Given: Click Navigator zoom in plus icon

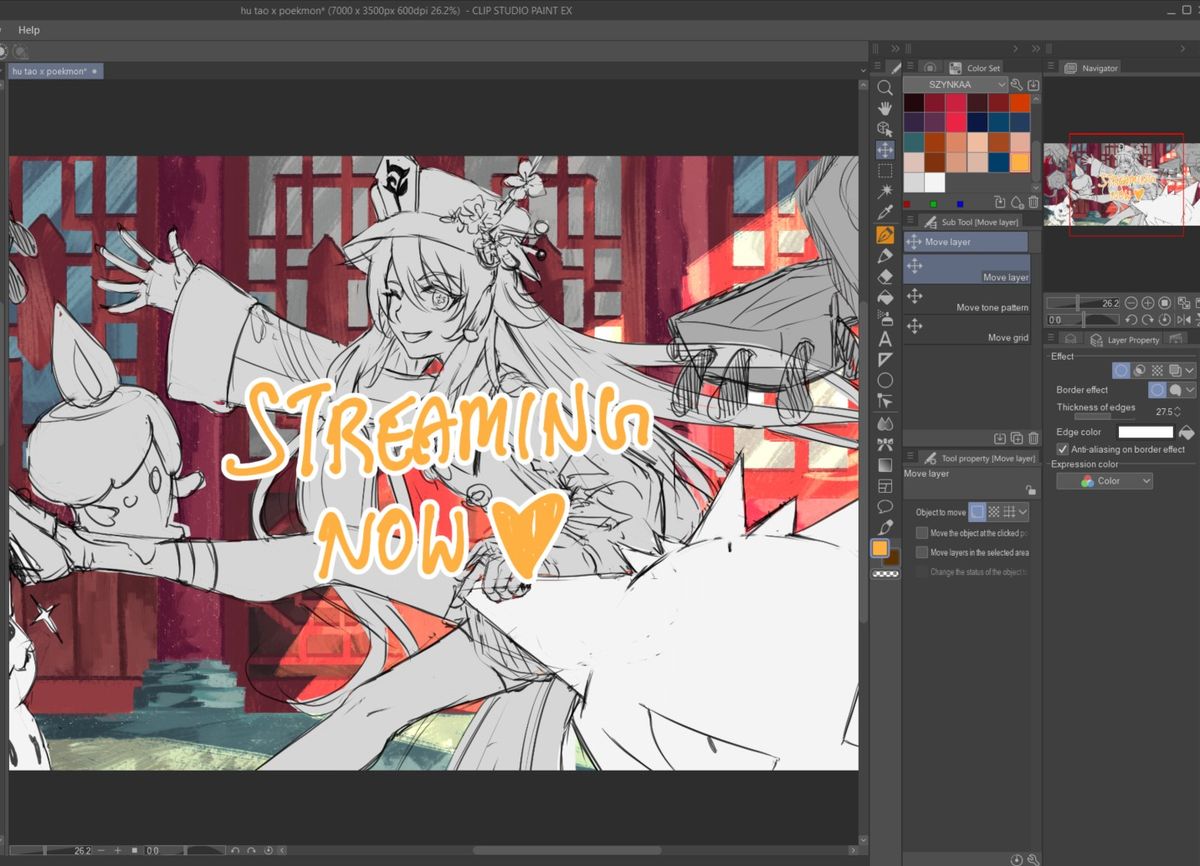Looking at the screenshot, I should (1148, 303).
